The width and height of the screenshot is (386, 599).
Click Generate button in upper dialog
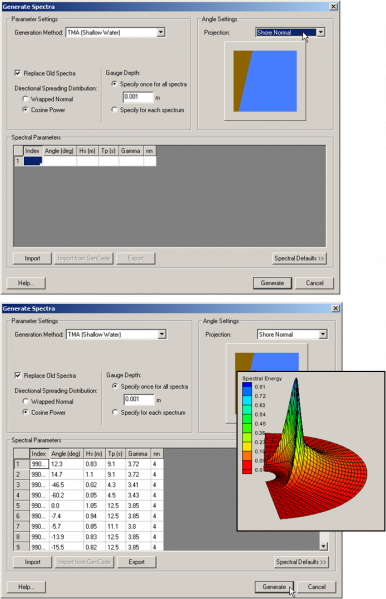[272, 283]
